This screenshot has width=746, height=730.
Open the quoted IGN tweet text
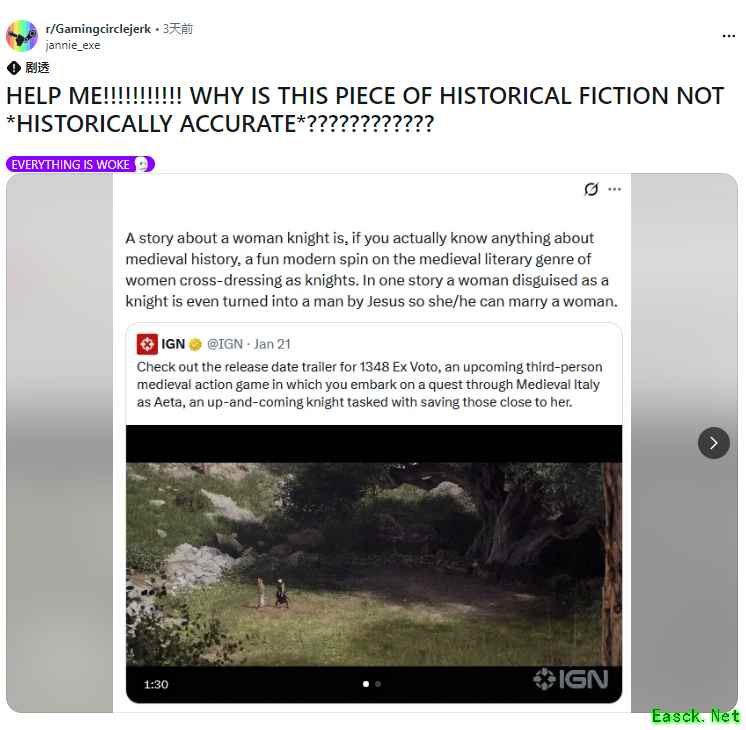point(369,385)
